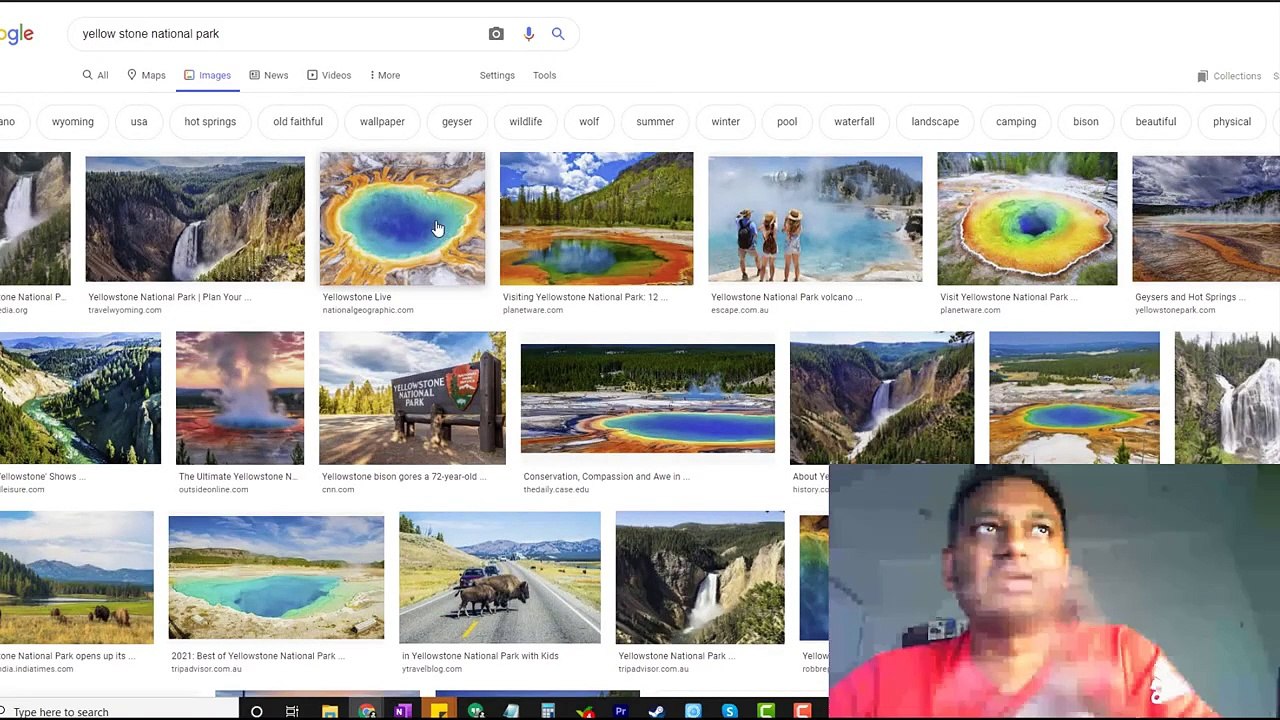Filter by the camping chip
Viewport: 1280px width, 720px height.
1016,122
